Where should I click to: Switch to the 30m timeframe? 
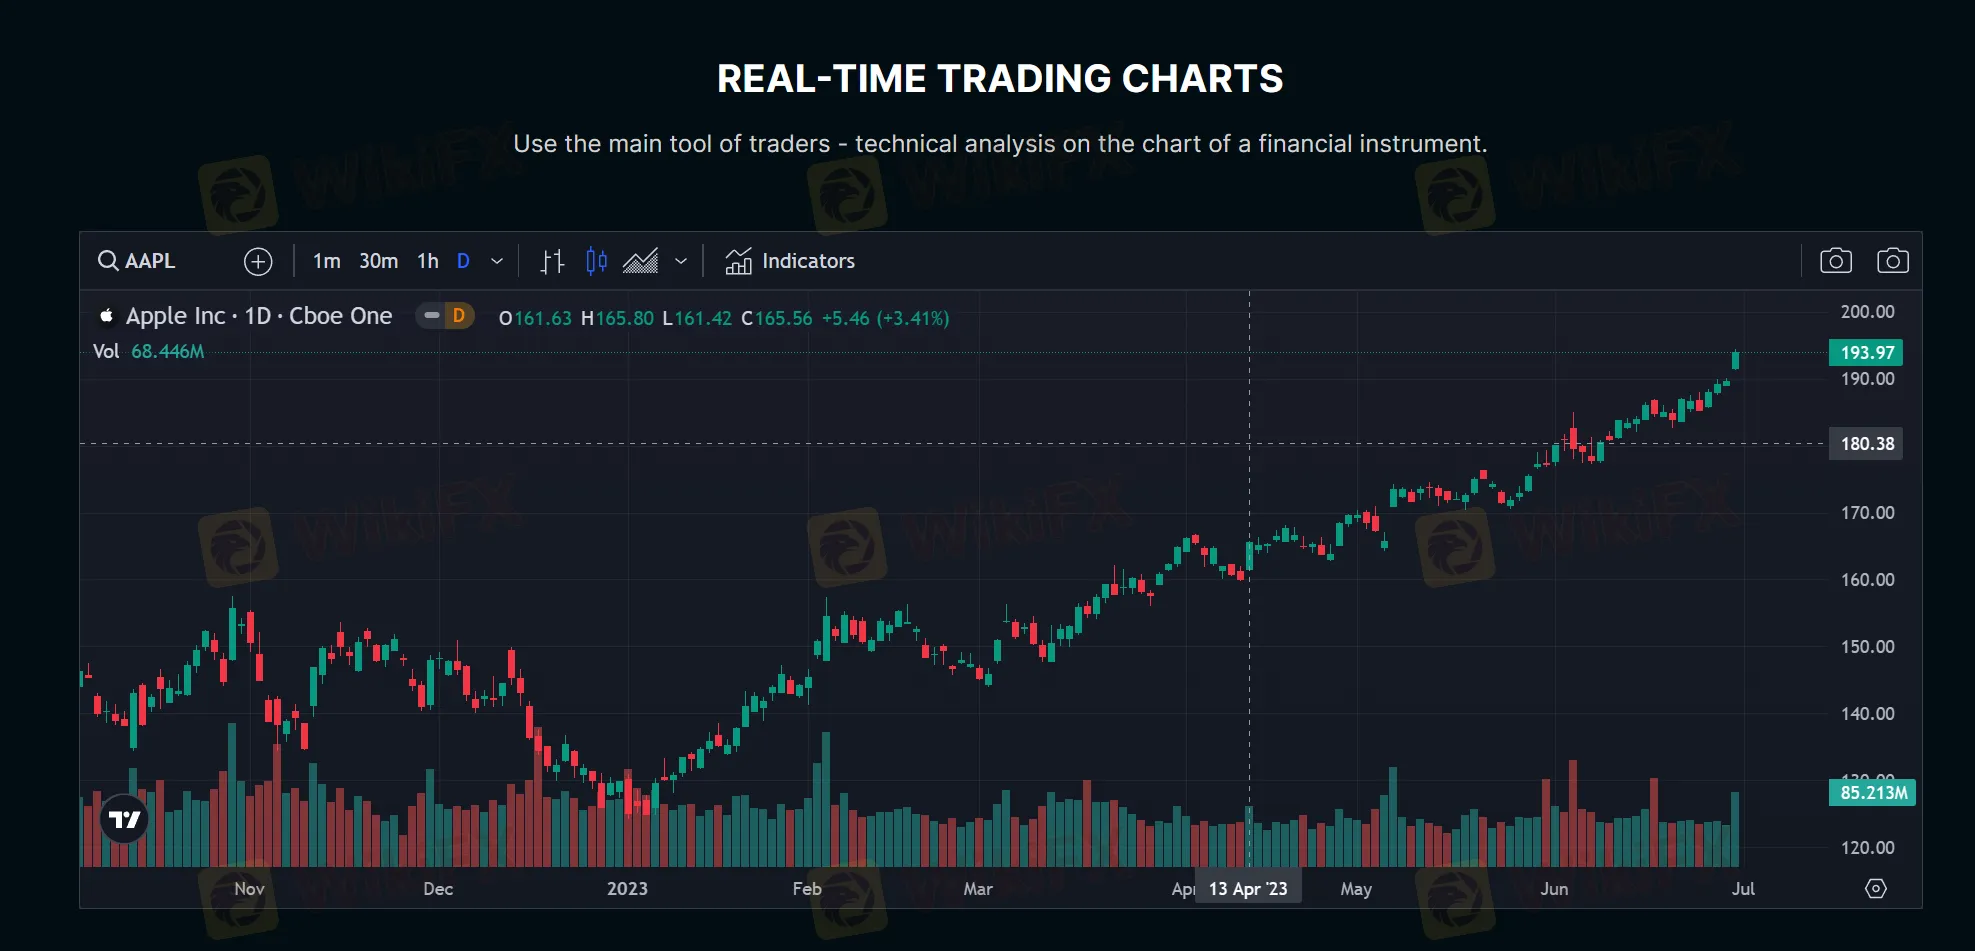378,261
